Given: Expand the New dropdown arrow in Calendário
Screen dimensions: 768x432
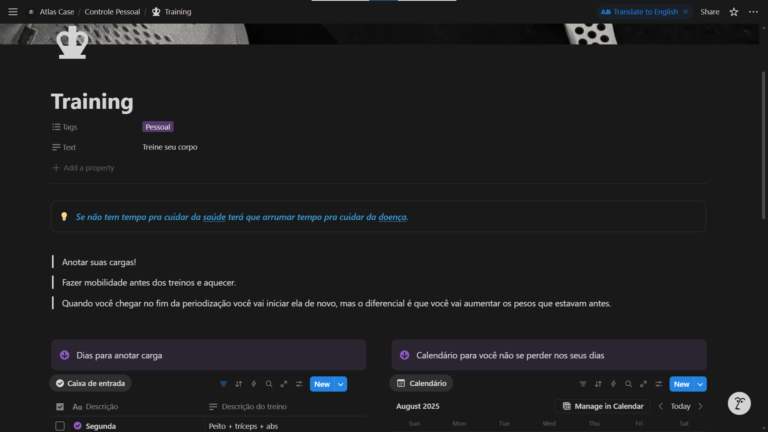Looking at the screenshot, I should point(701,384).
